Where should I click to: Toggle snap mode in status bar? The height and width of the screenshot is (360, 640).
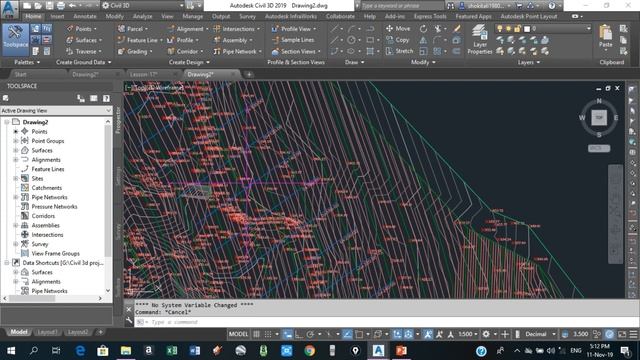point(268,334)
